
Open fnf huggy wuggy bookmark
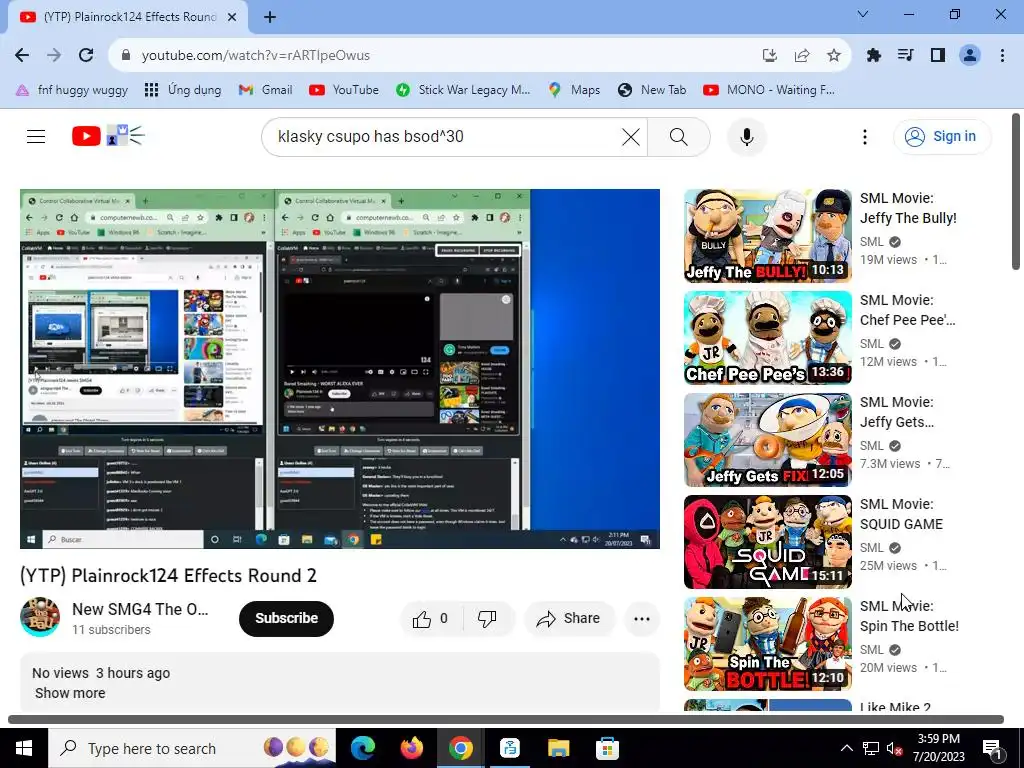[x=72, y=89]
